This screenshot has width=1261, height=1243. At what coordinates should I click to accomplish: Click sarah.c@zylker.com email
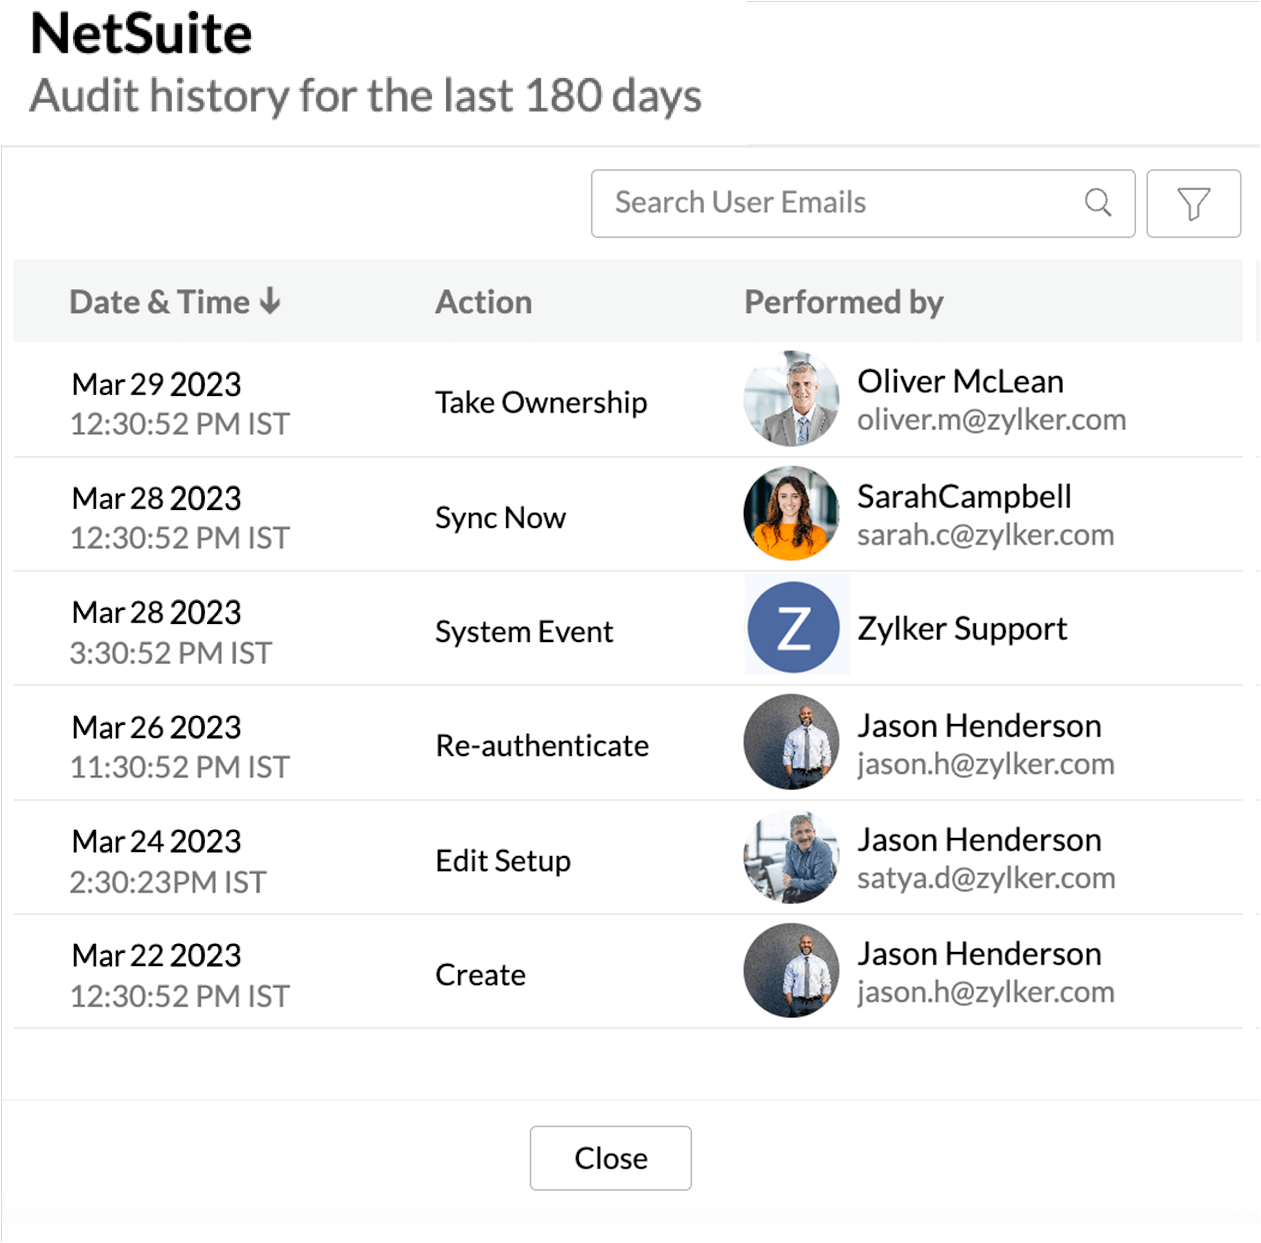coord(985,535)
